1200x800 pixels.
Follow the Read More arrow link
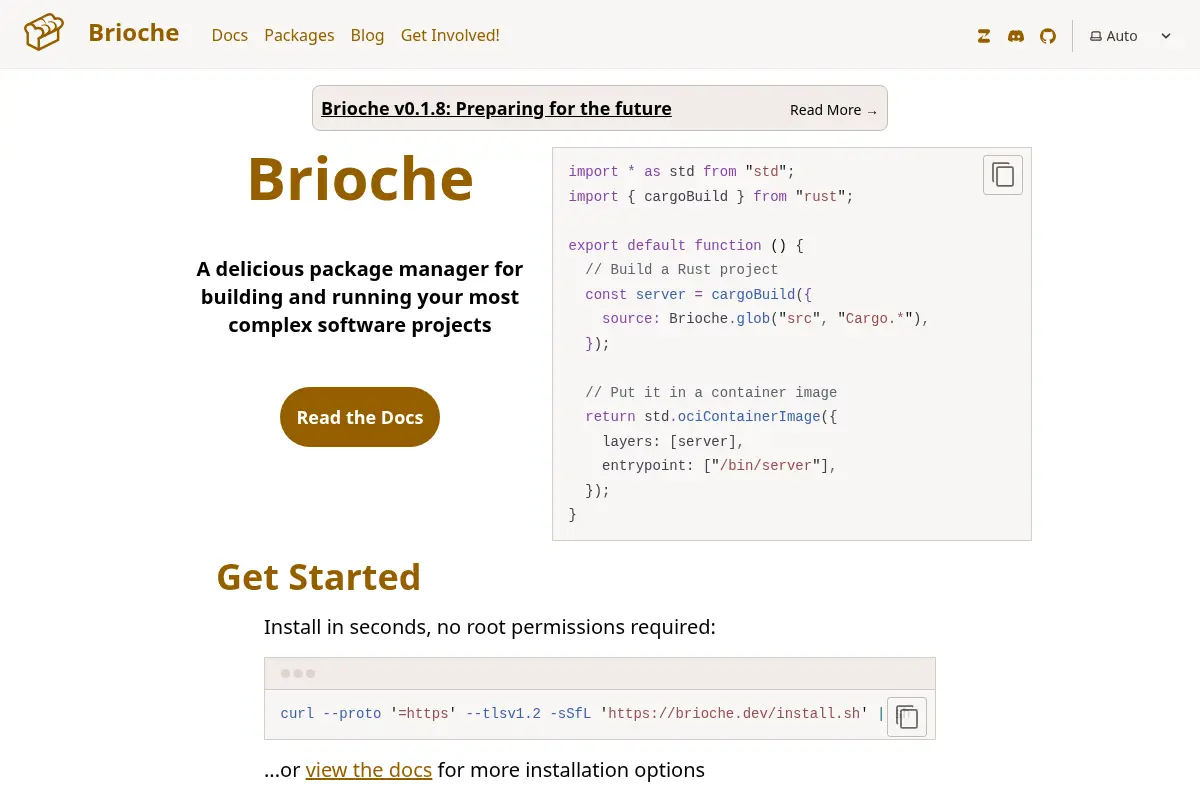[834, 110]
